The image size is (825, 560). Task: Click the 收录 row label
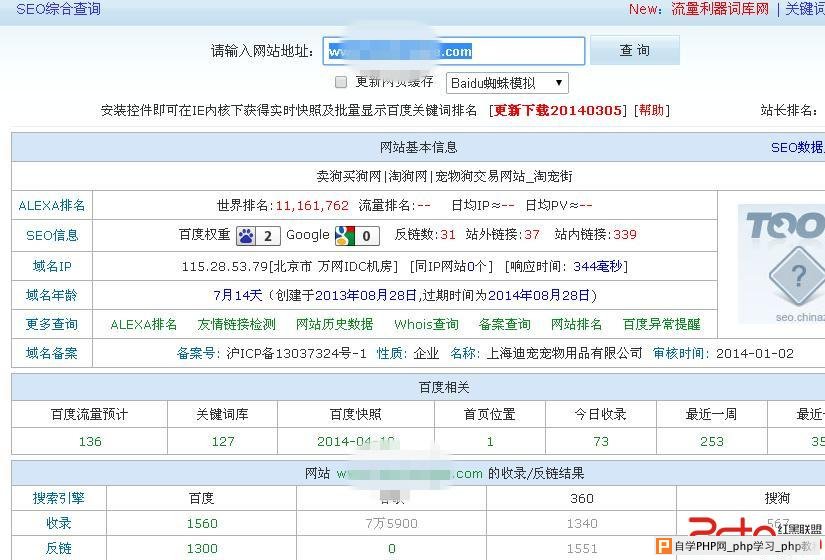(58, 523)
